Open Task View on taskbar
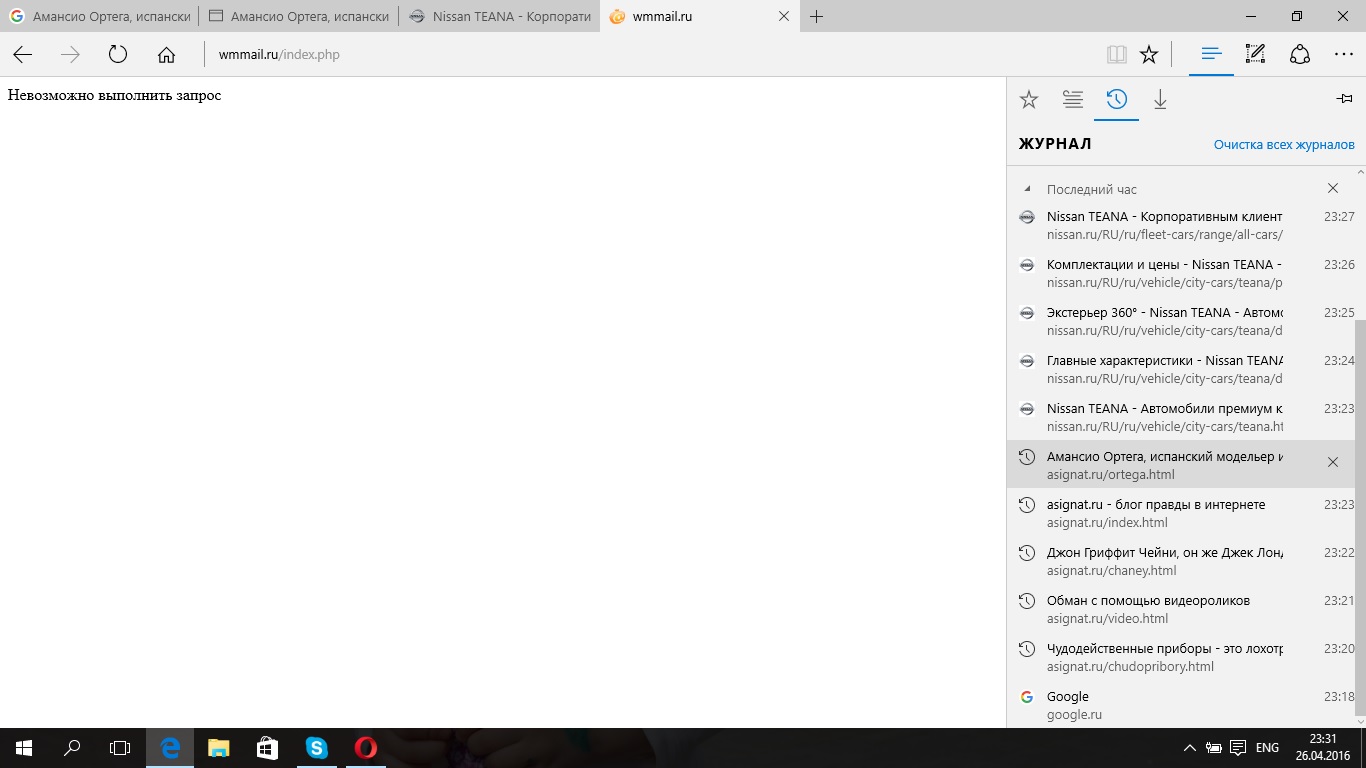The image size is (1366, 768). [x=120, y=748]
